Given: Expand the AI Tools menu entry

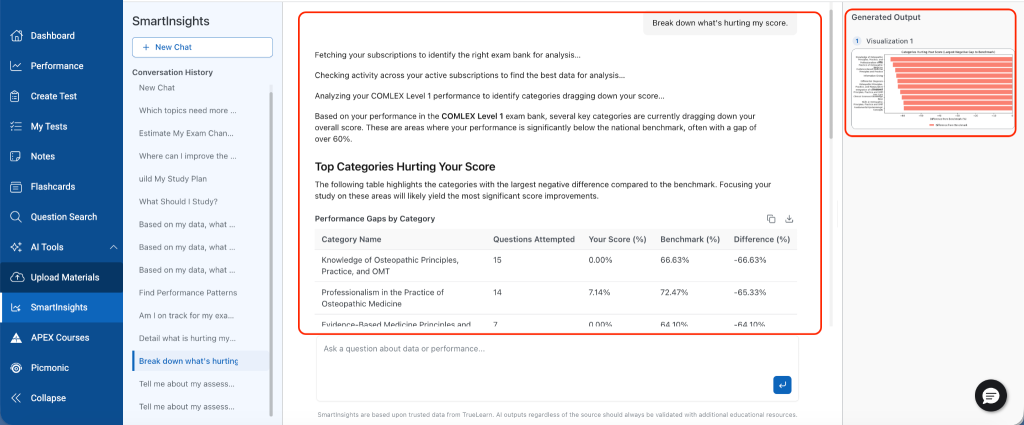Looking at the screenshot, I should tap(61, 247).
